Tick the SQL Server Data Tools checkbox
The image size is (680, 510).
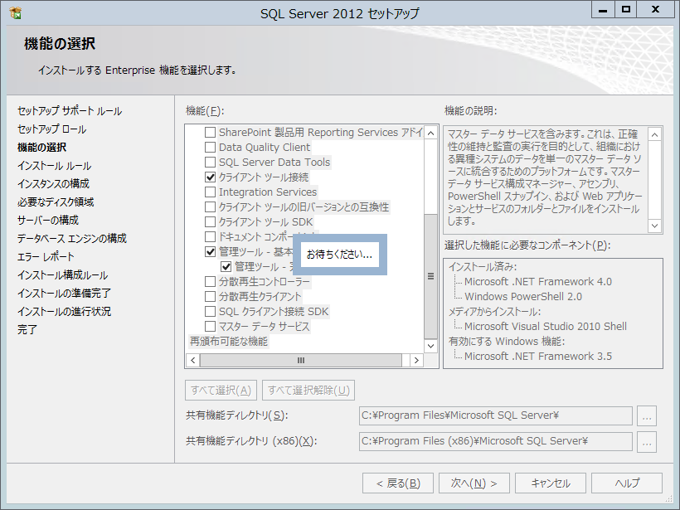210,162
